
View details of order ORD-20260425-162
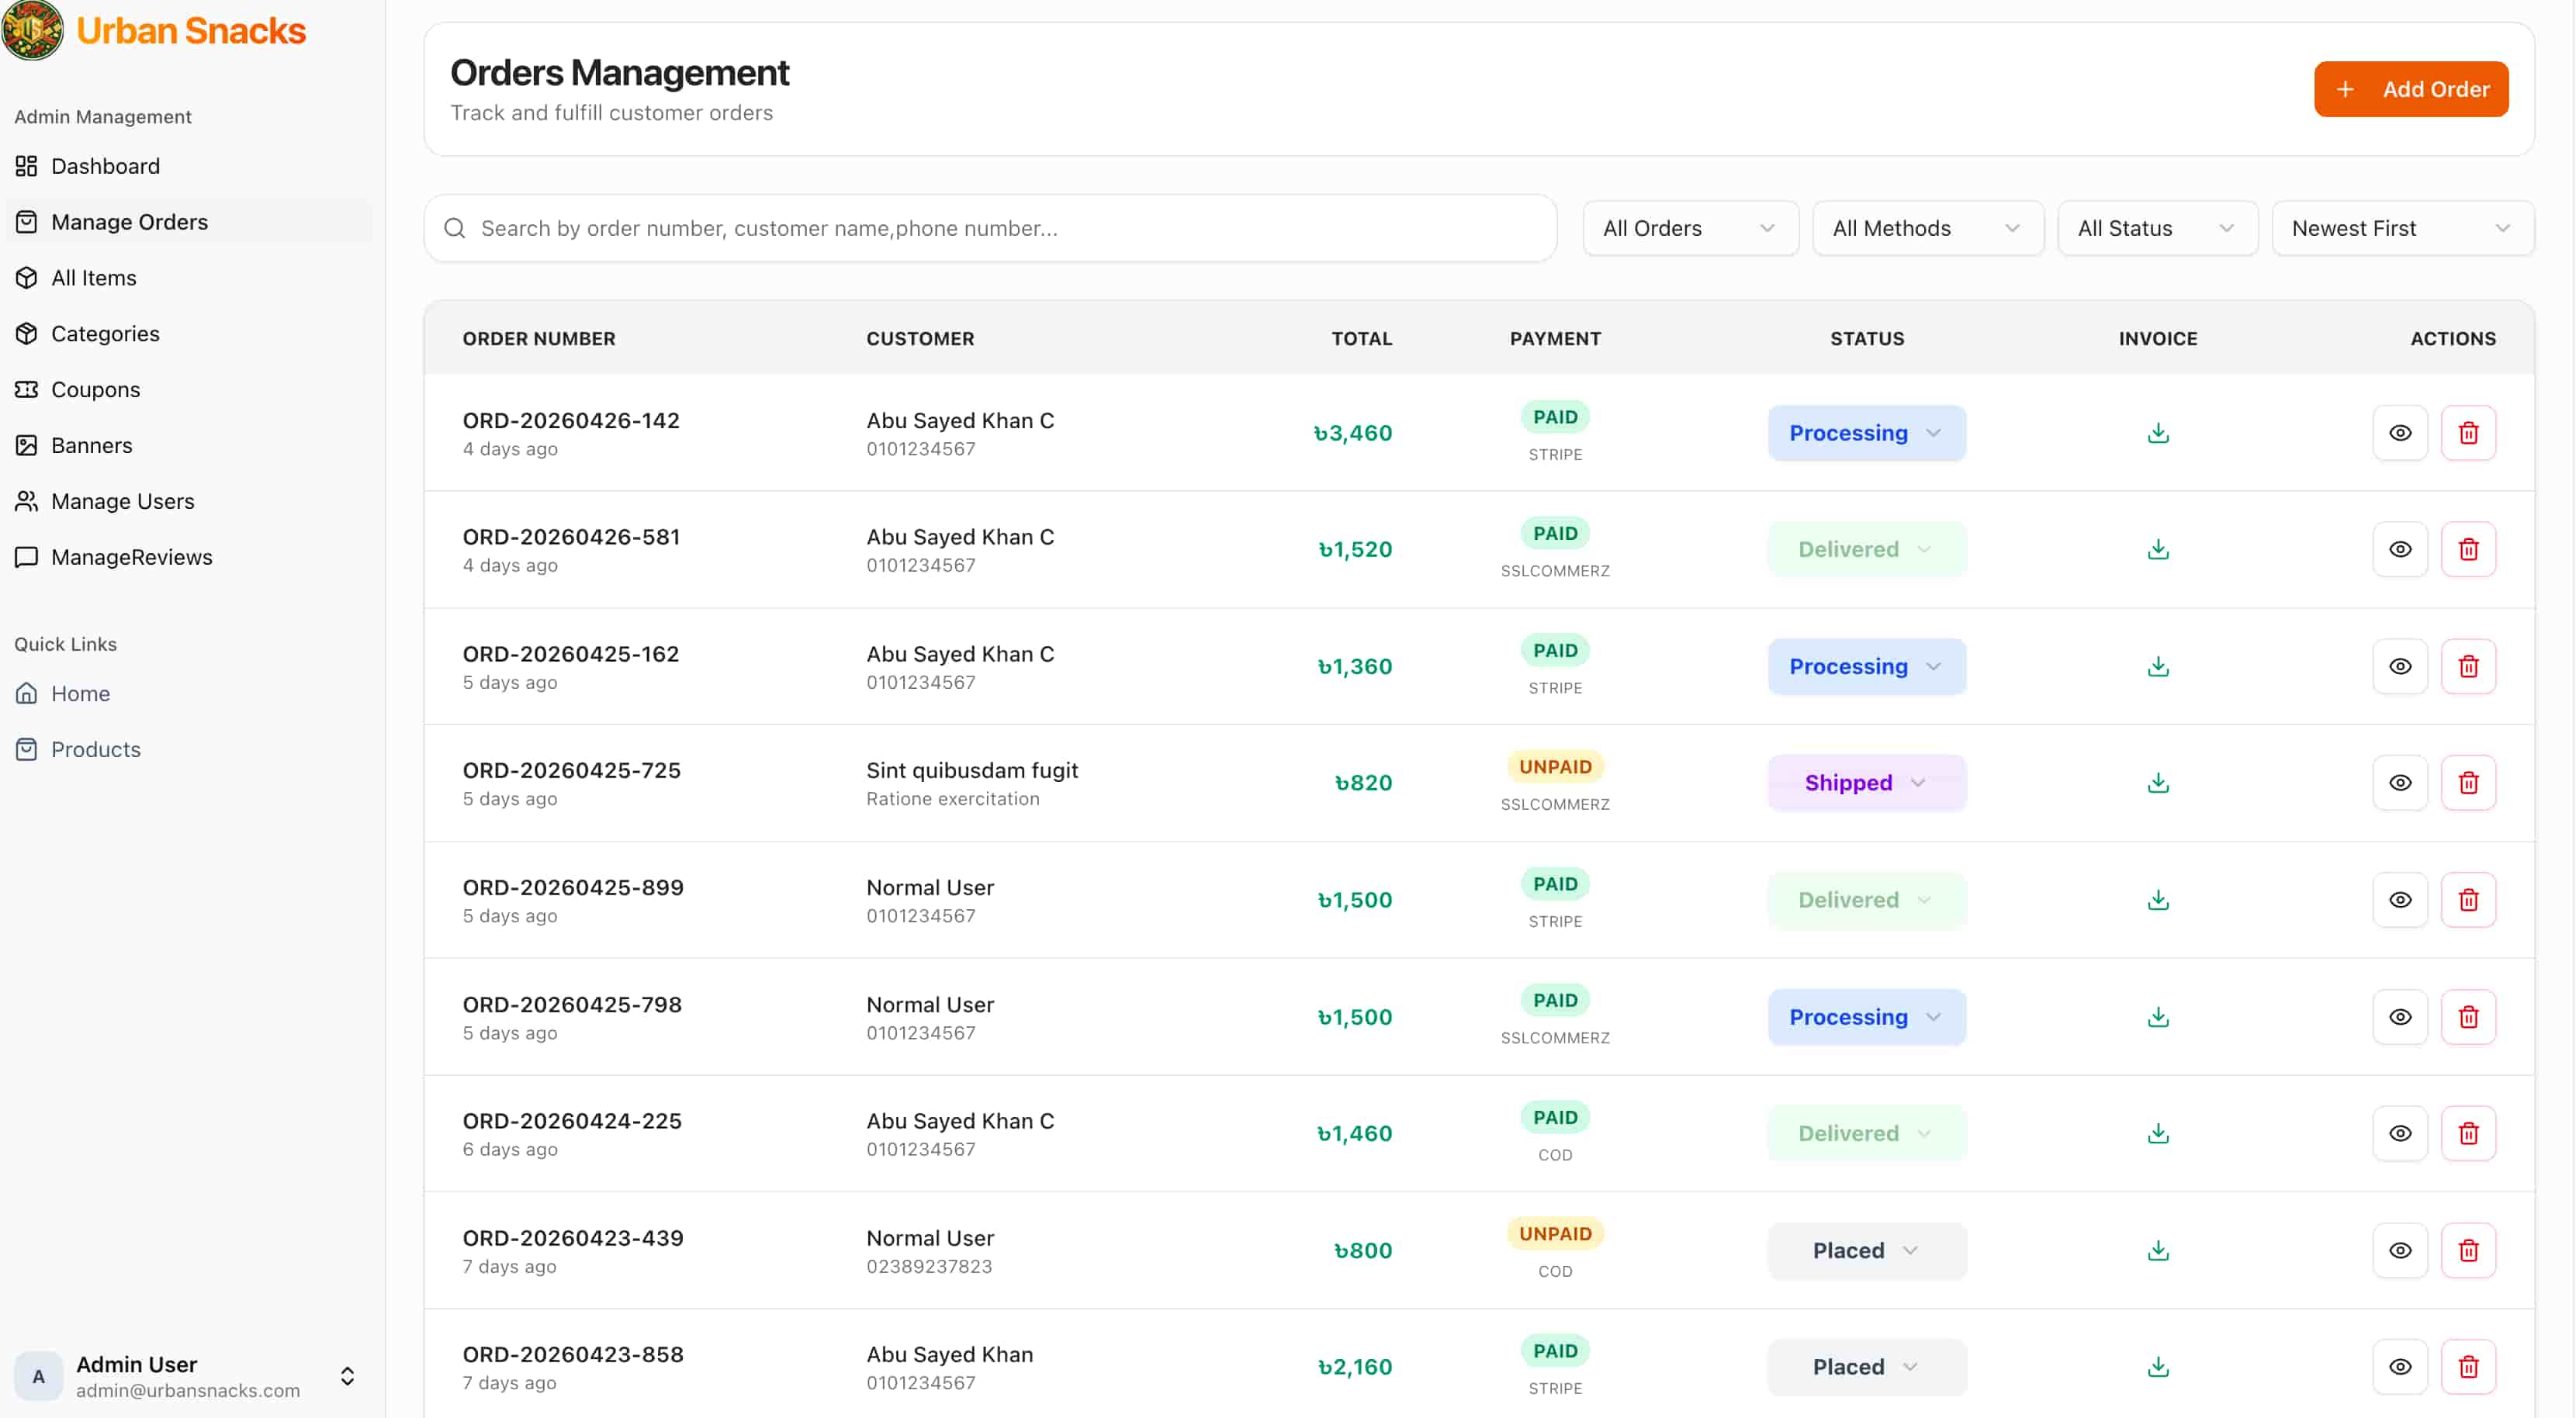click(x=2400, y=666)
